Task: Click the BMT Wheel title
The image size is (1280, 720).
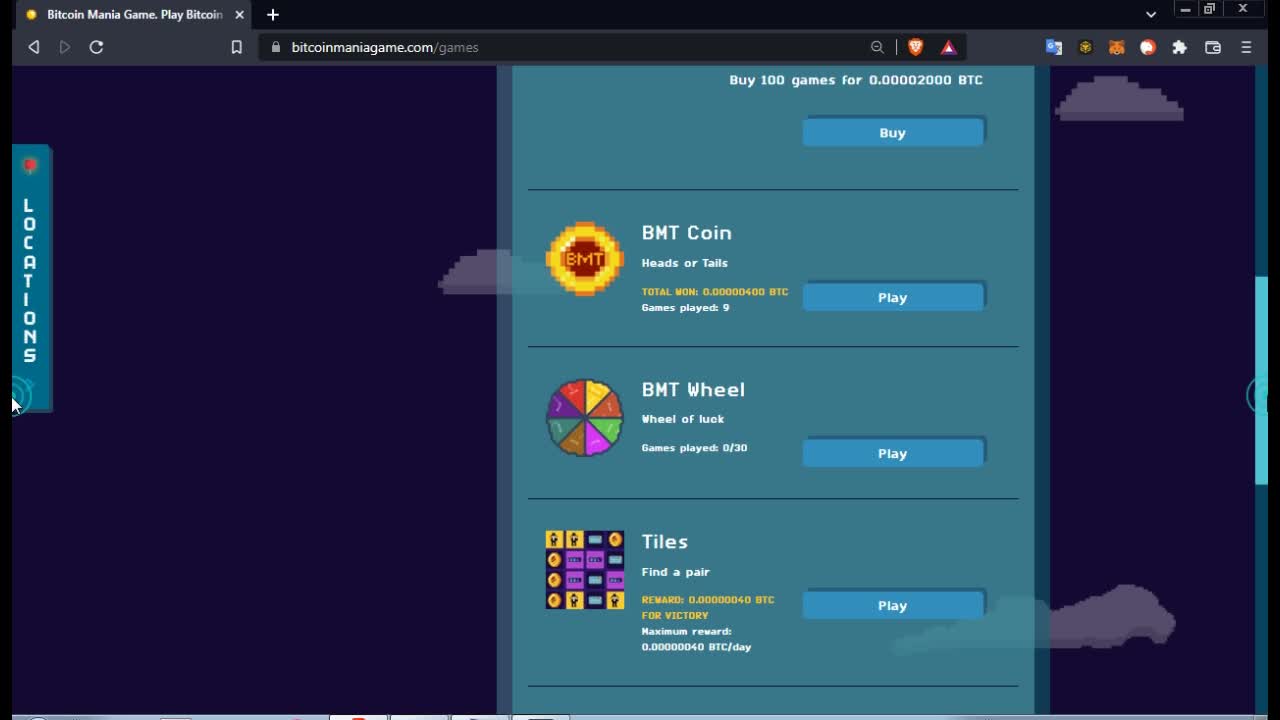Action: pyautogui.click(x=693, y=389)
